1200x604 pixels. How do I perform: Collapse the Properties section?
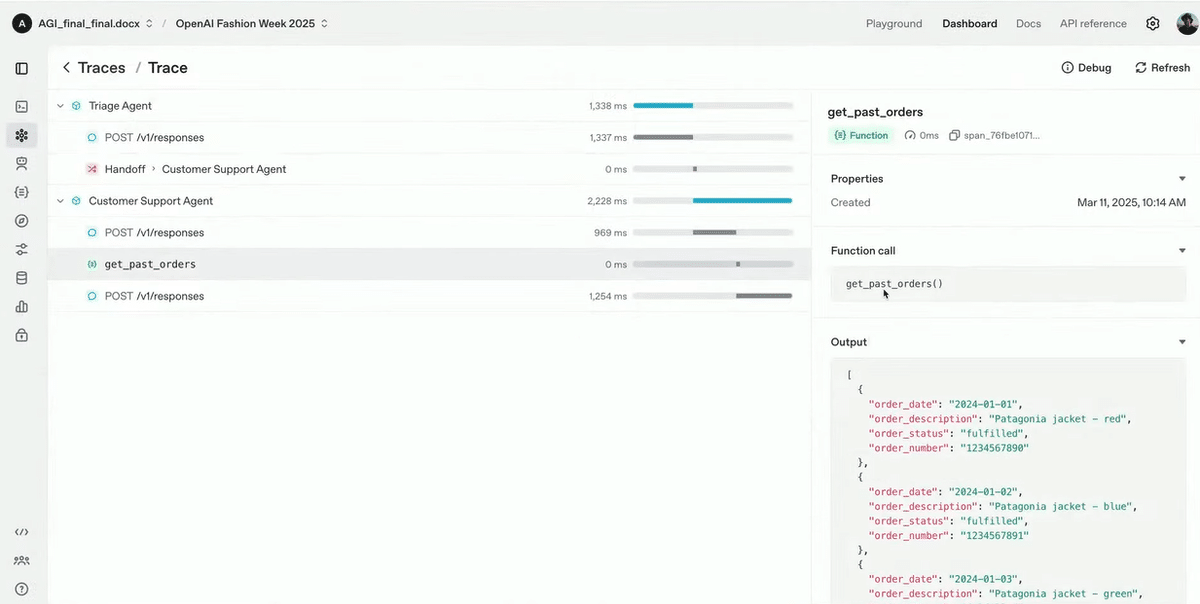1182,178
